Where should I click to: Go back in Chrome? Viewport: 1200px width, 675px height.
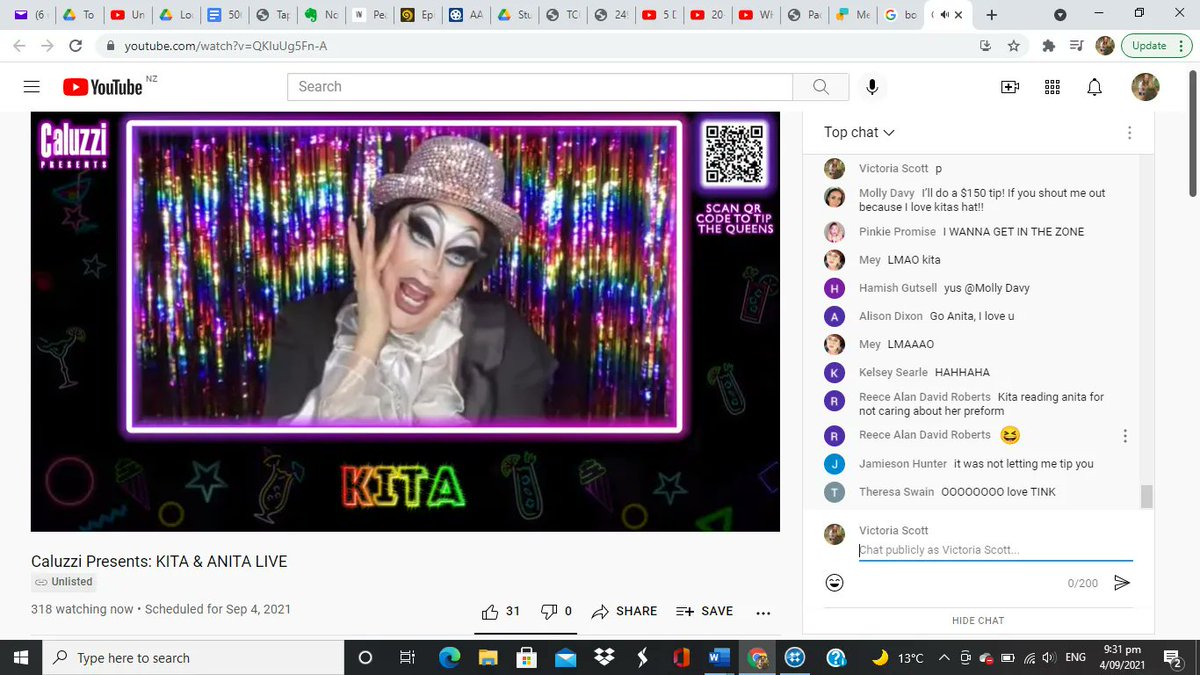[20, 46]
